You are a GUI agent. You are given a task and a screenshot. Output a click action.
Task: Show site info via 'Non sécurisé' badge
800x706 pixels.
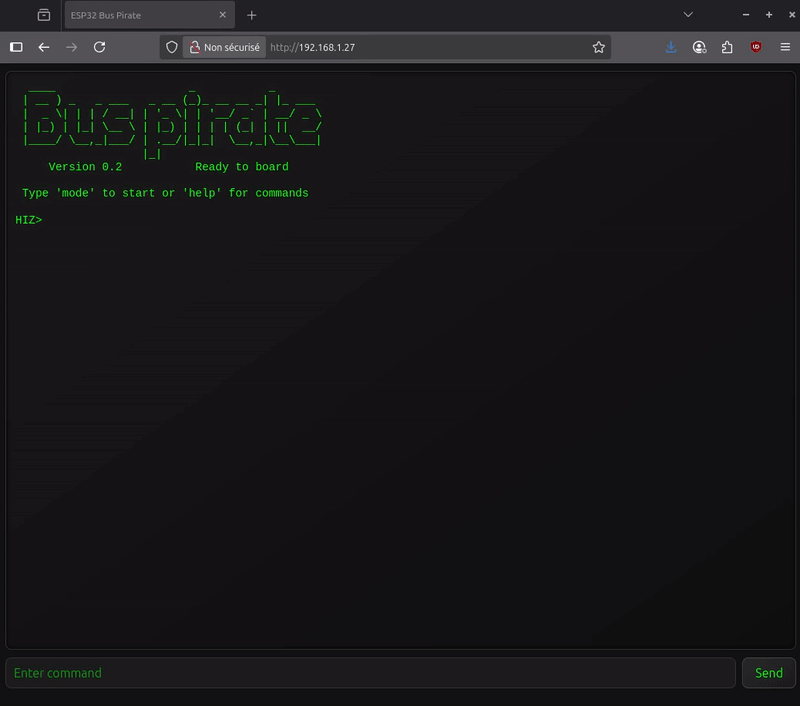pyautogui.click(x=223, y=47)
